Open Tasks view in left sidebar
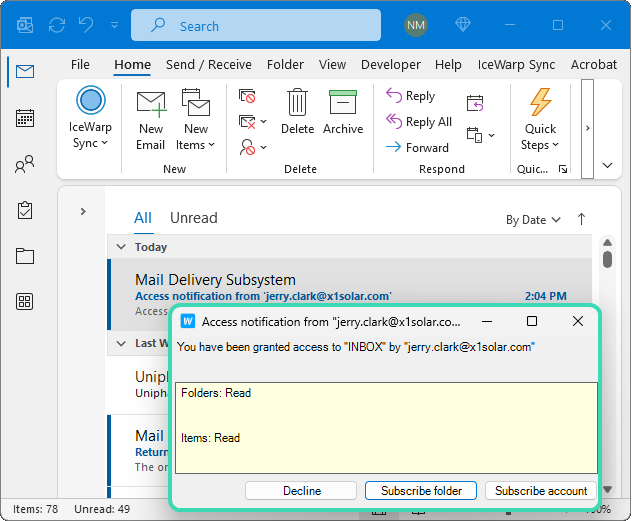 pos(25,210)
